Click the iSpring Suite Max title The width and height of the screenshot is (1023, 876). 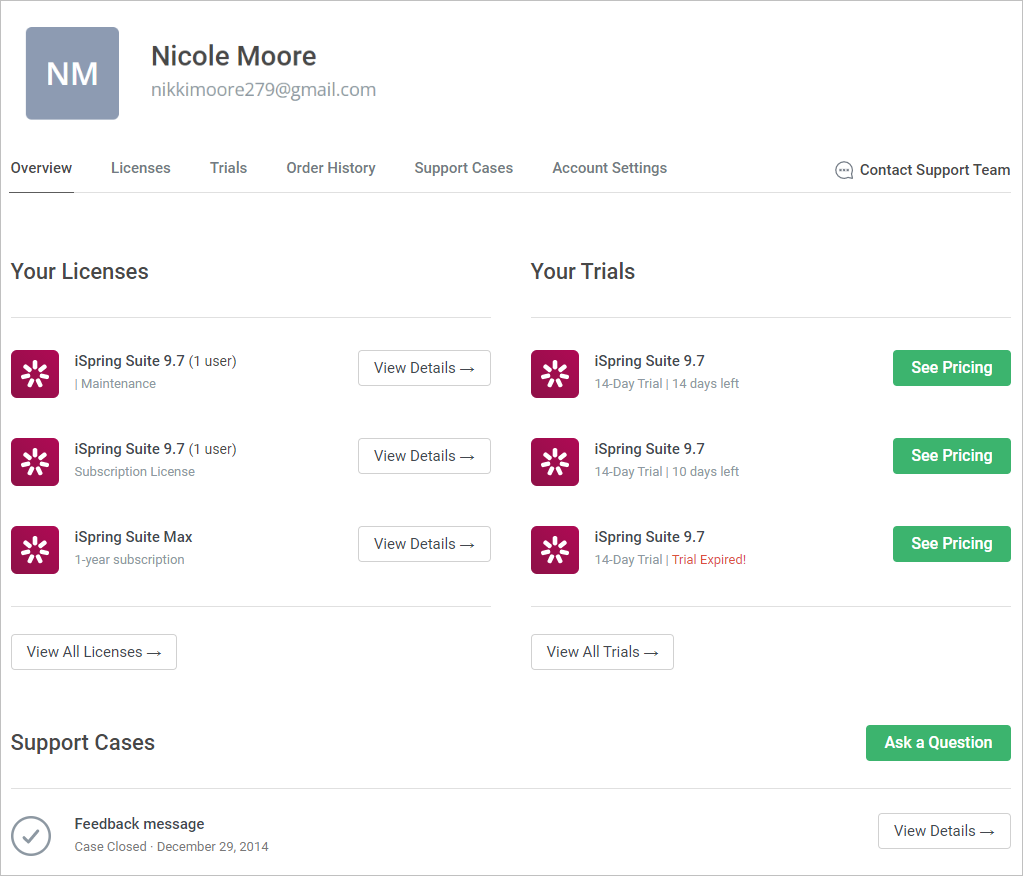[133, 537]
